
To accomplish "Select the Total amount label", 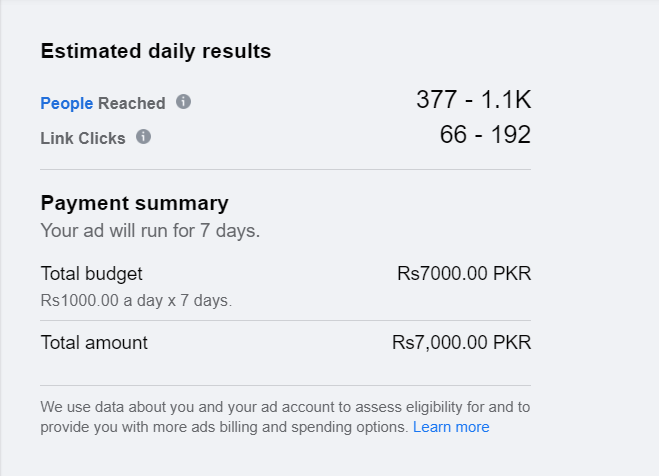I will click(94, 343).
